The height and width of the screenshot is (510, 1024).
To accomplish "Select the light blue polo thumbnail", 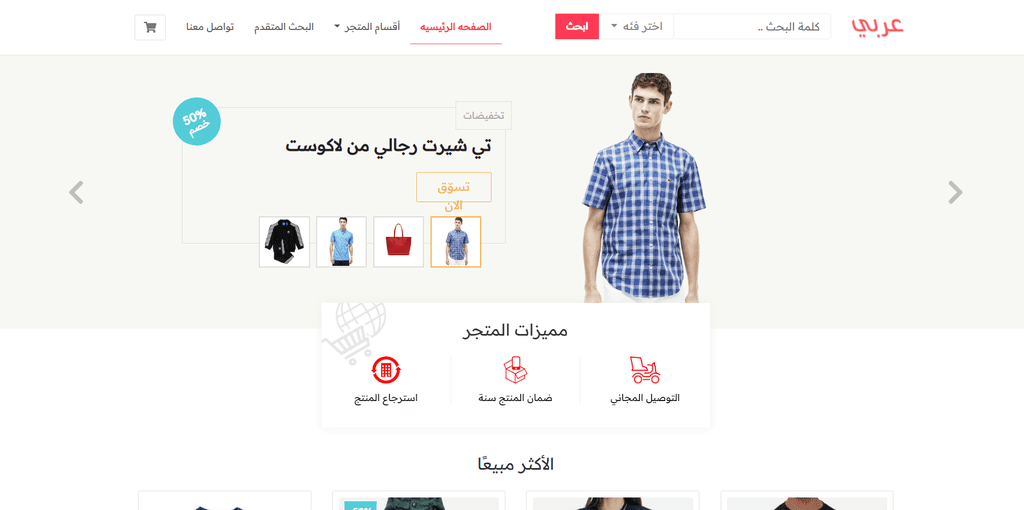I will (342, 242).
